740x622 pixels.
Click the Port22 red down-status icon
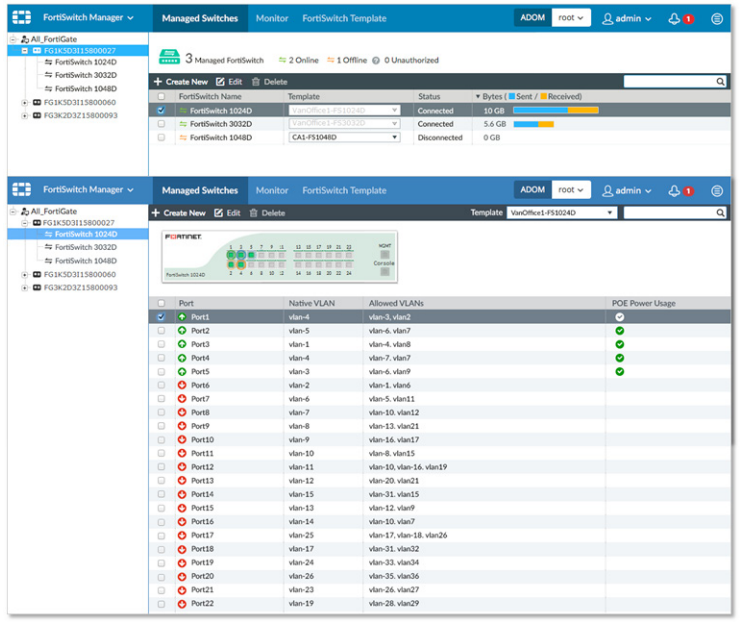[x=182, y=604]
